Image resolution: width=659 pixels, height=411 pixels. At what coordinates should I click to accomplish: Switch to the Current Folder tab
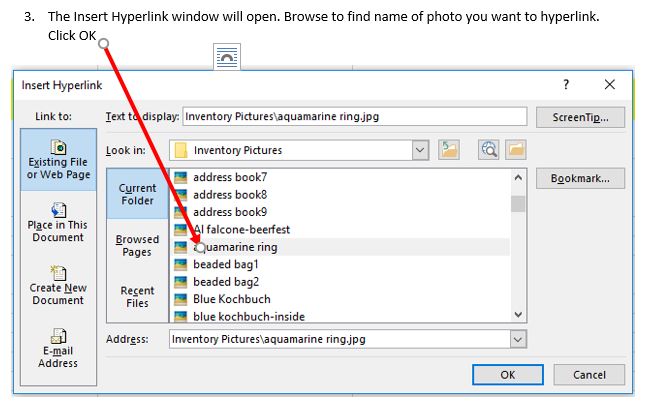pyautogui.click(x=137, y=194)
